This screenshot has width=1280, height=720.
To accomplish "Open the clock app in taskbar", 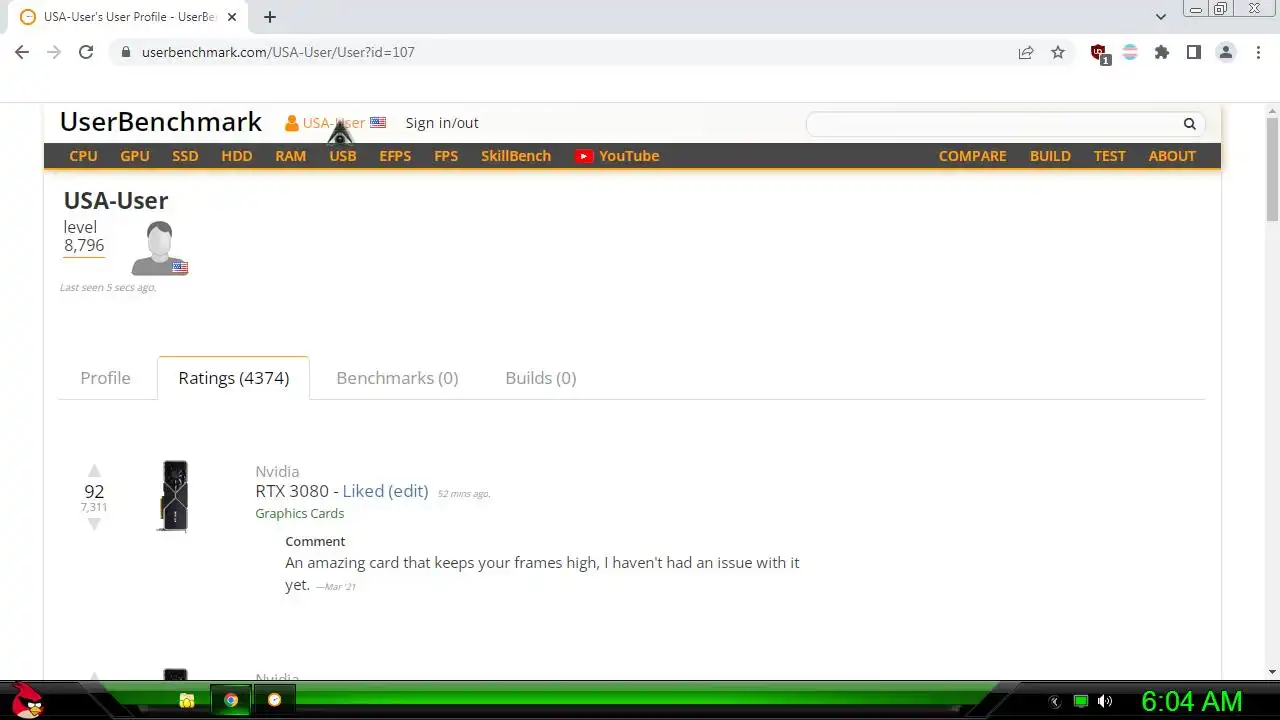I will (275, 701).
